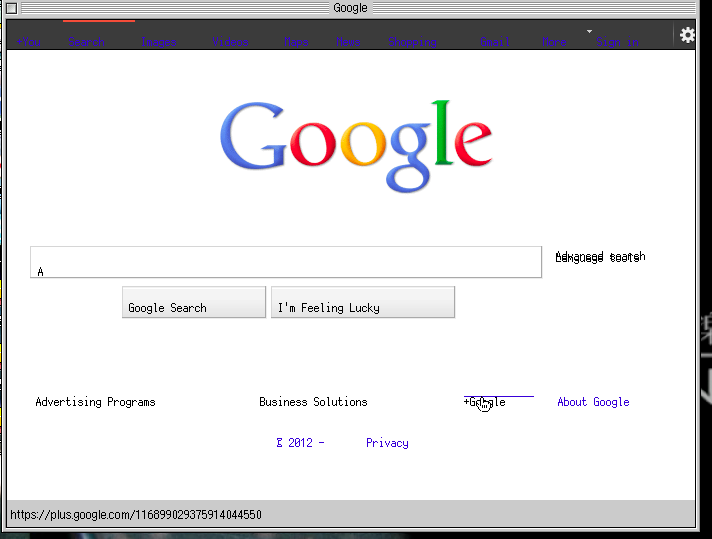Click the window close box in title bar
This screenshot has width=712, height=539.
click(x=12, y=8)
